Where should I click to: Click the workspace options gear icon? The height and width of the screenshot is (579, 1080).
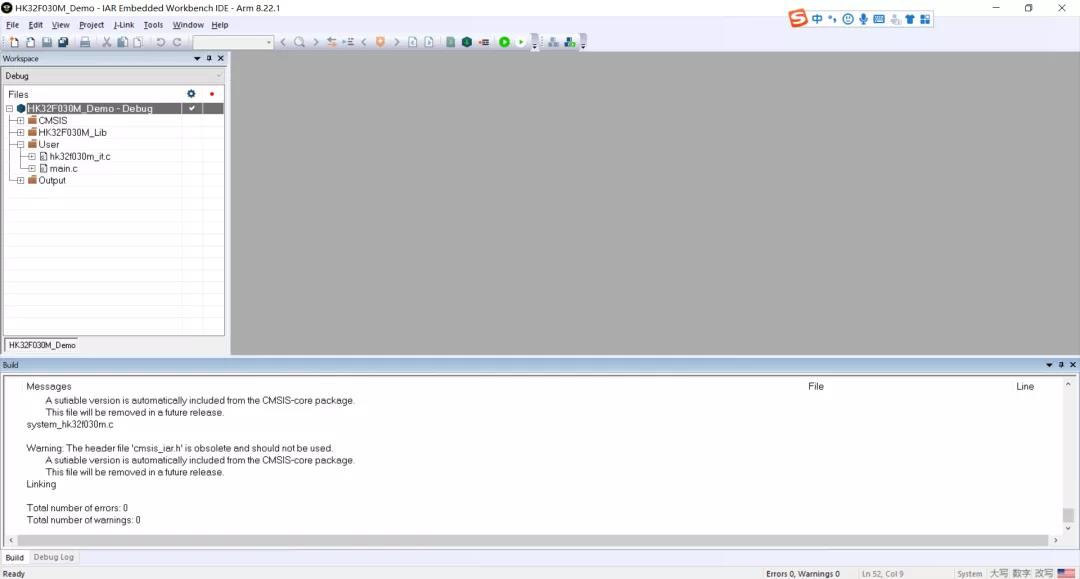click(x=191, y=94)
